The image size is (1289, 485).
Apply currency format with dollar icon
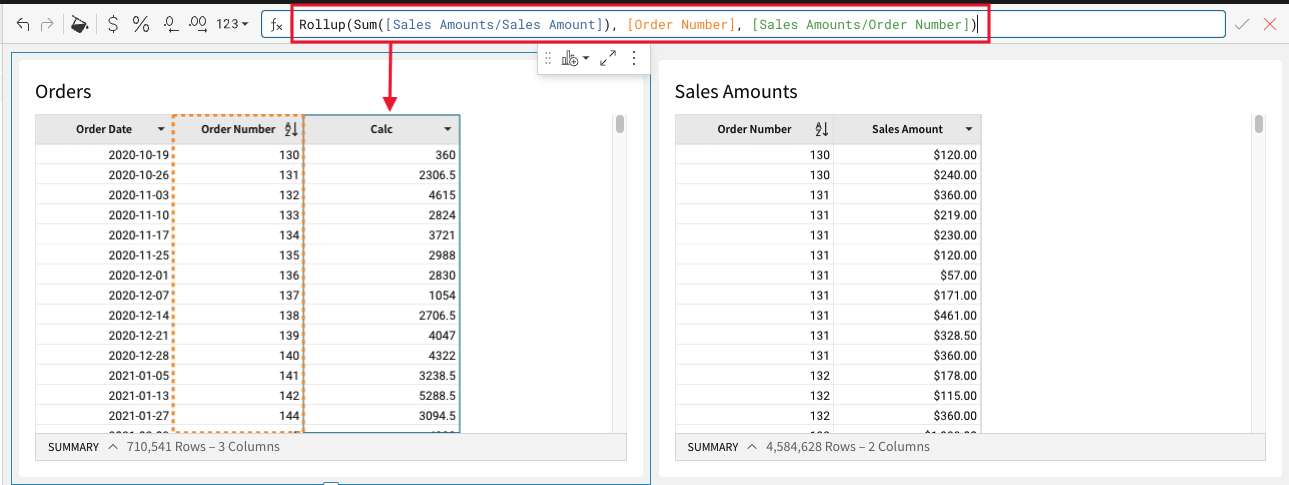[x=113, y=24]
